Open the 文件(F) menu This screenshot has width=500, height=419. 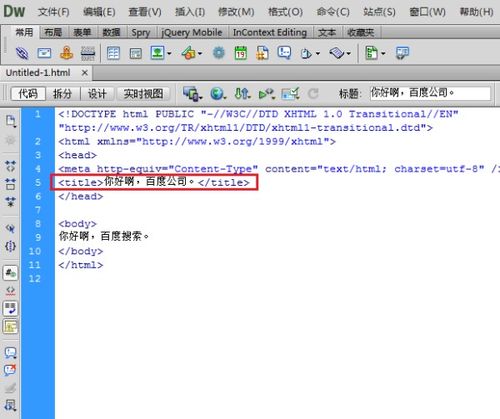[54, 12]
